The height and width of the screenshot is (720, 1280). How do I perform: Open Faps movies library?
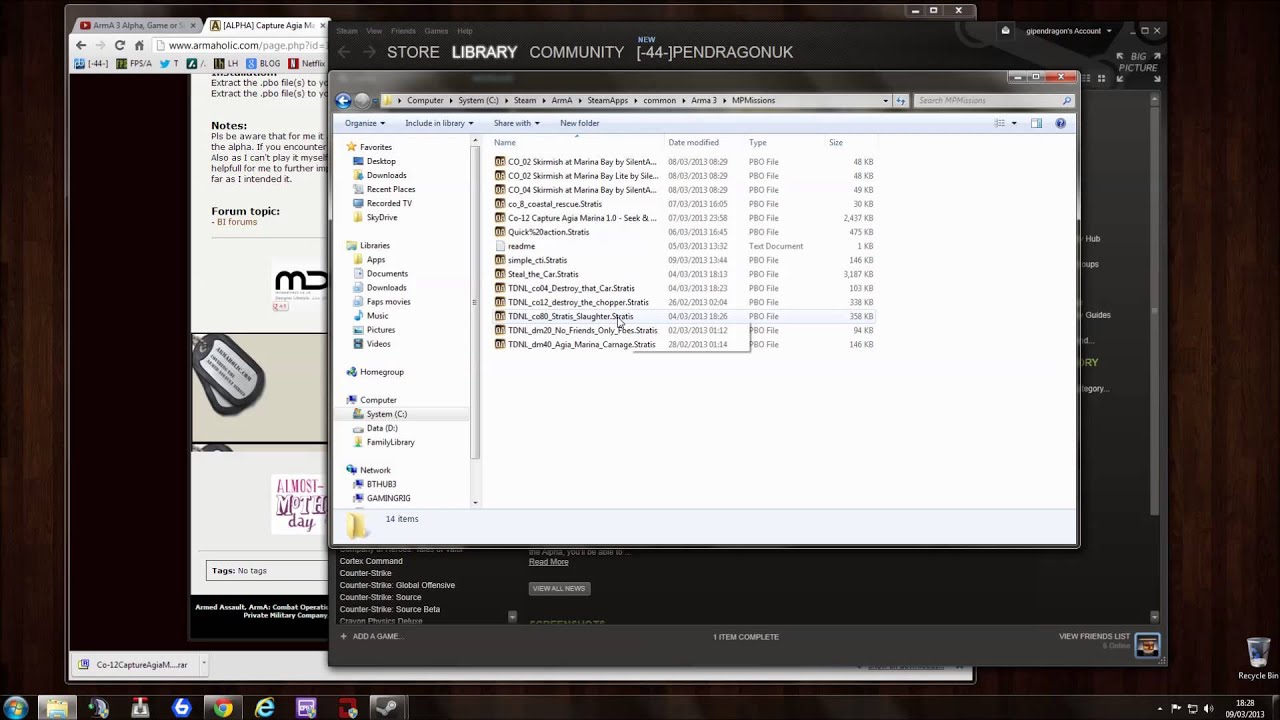point(388,301)
